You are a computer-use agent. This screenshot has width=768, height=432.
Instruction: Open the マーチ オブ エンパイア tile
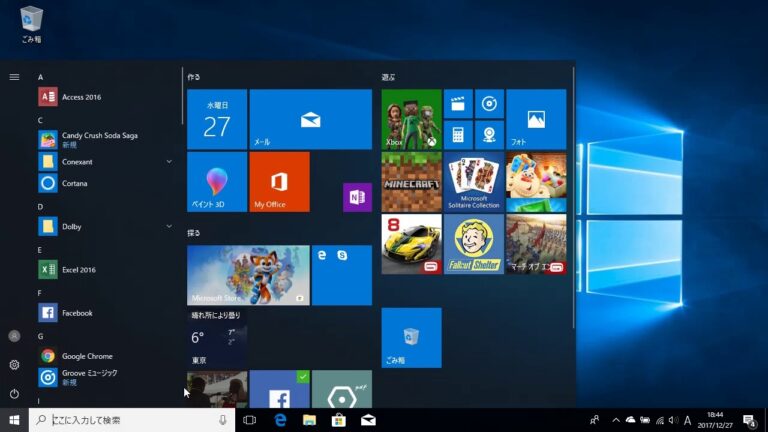coord(536,244)
